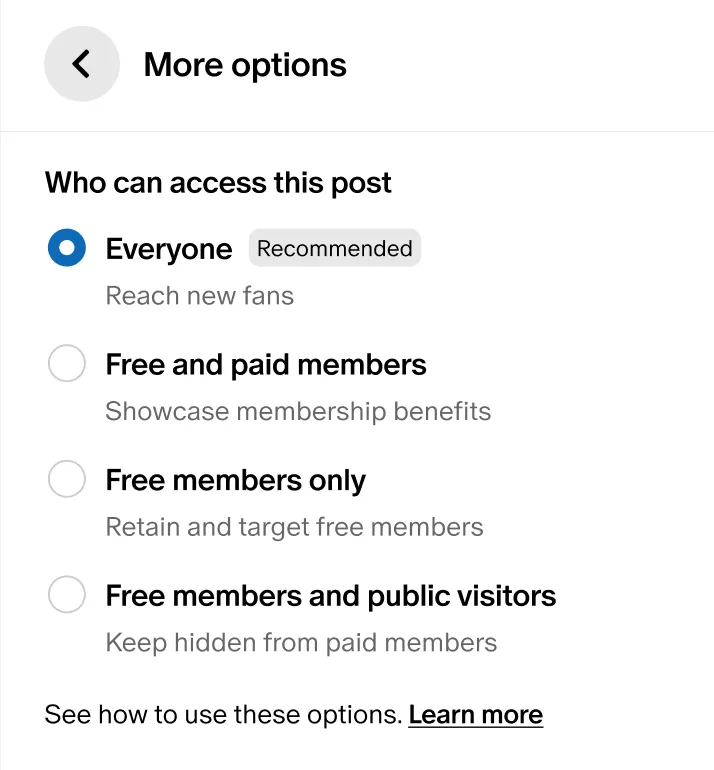Open the Learn more link

[x=476, y=715]
